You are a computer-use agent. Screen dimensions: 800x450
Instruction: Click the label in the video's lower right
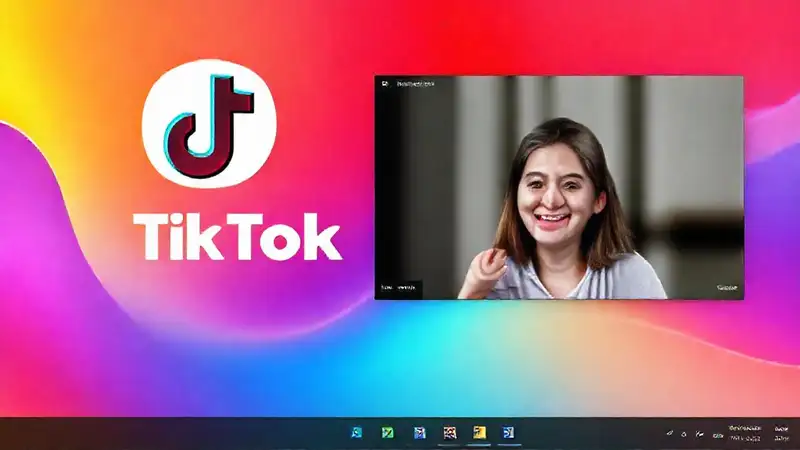[727, 288]
